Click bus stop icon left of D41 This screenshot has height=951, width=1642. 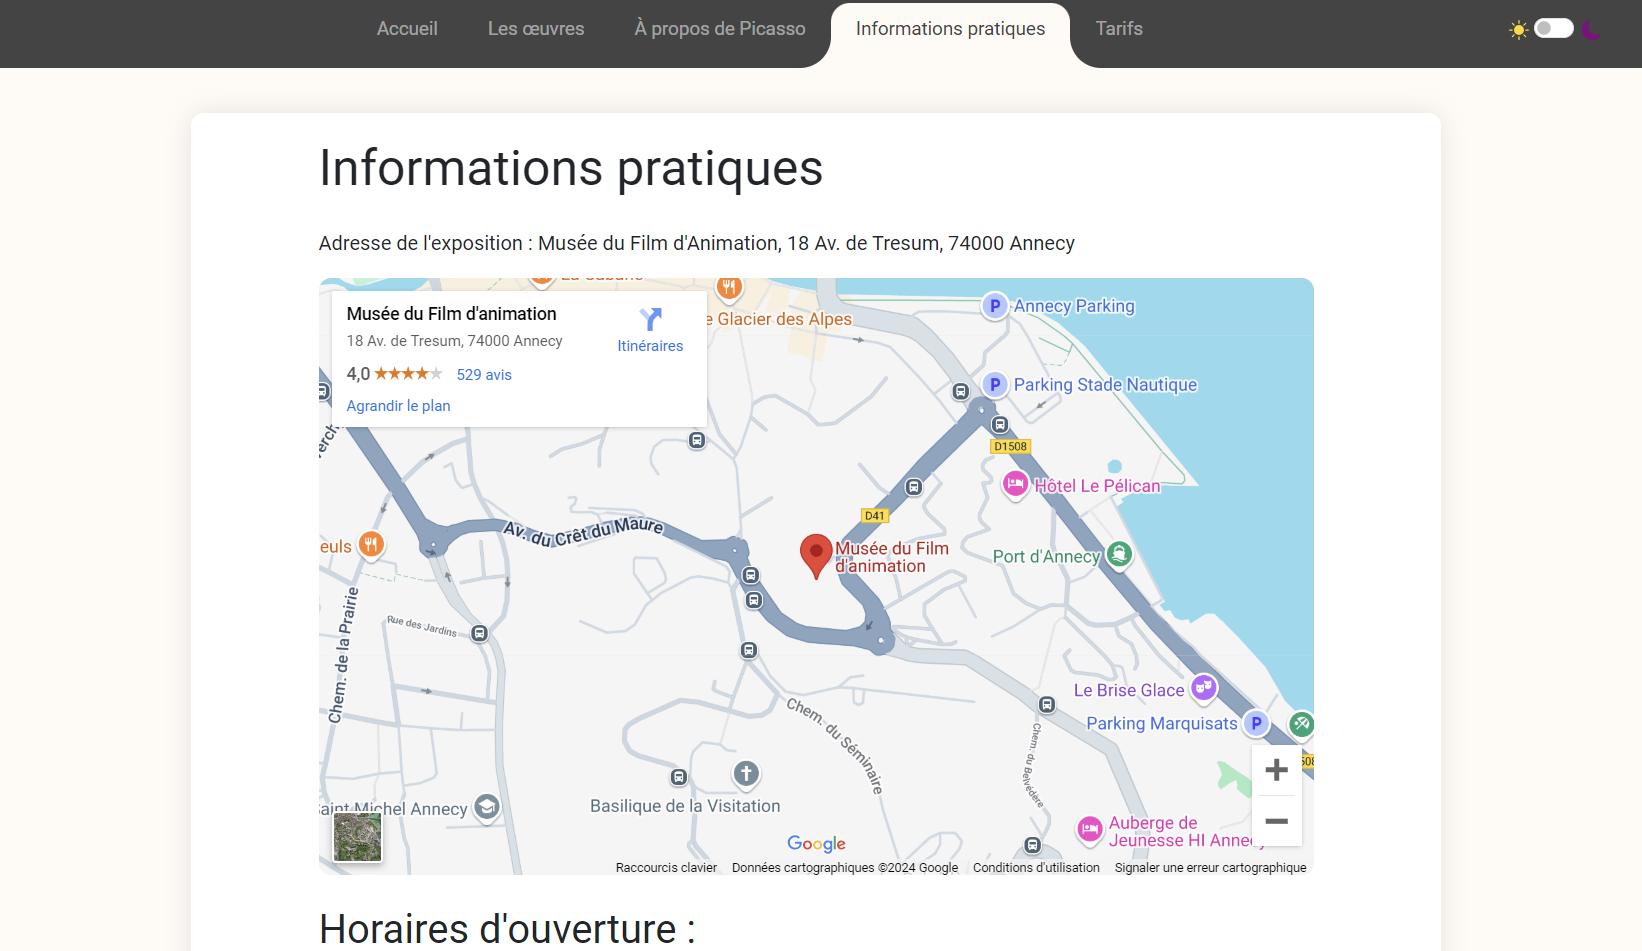(913, 487)
